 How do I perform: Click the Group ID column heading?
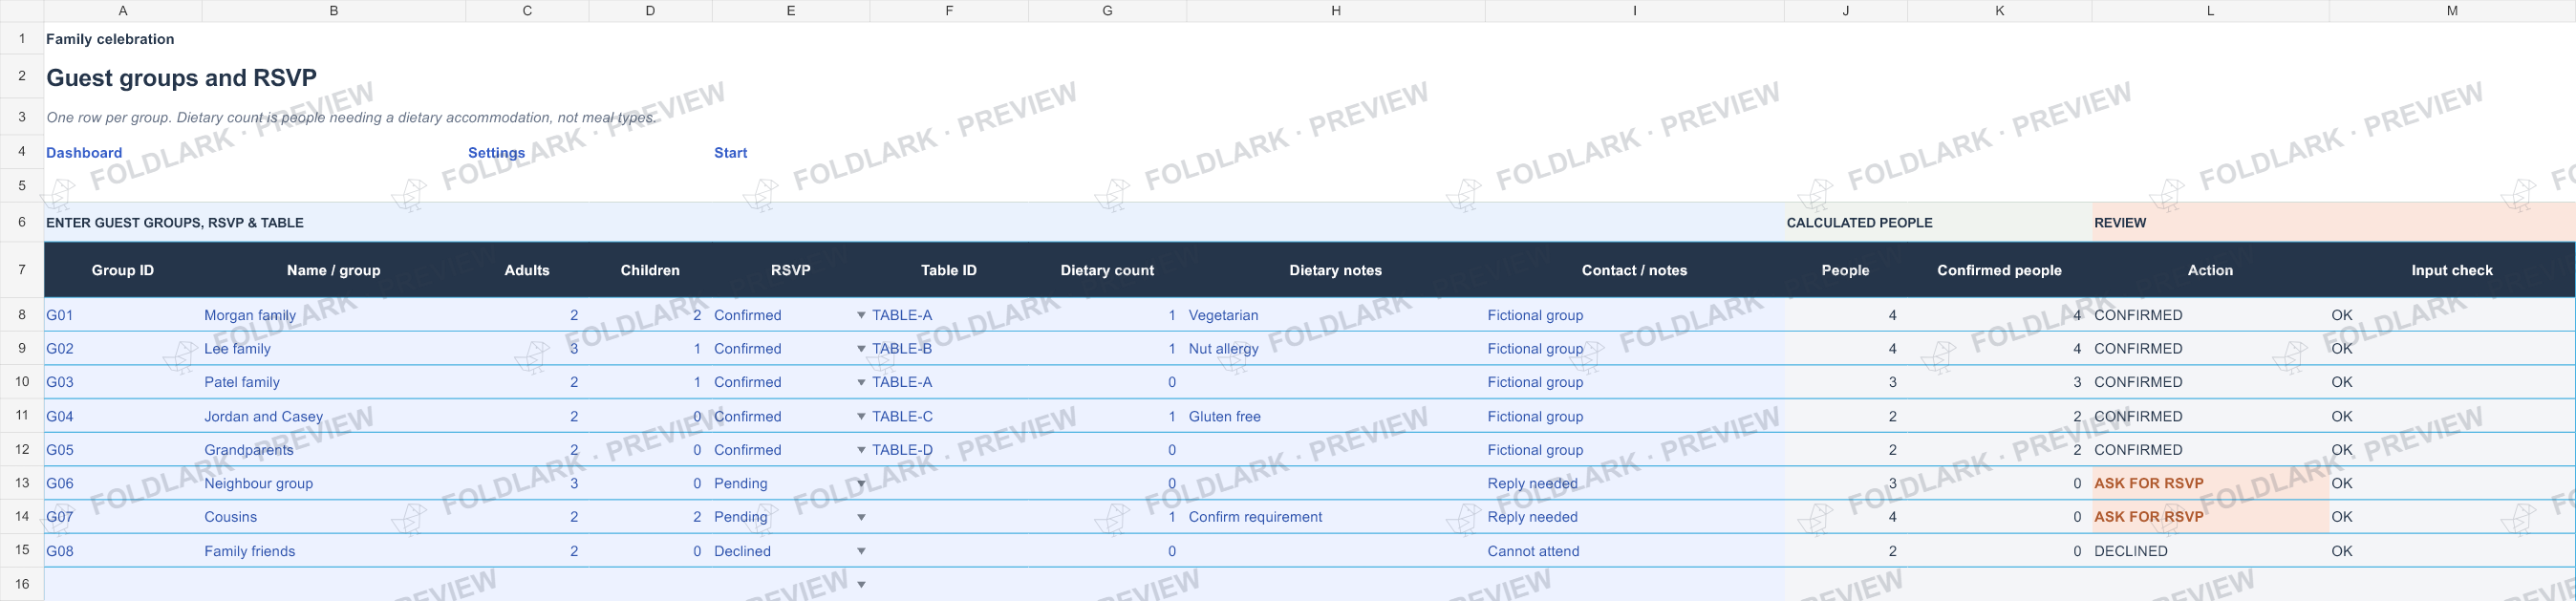point(123,270)
